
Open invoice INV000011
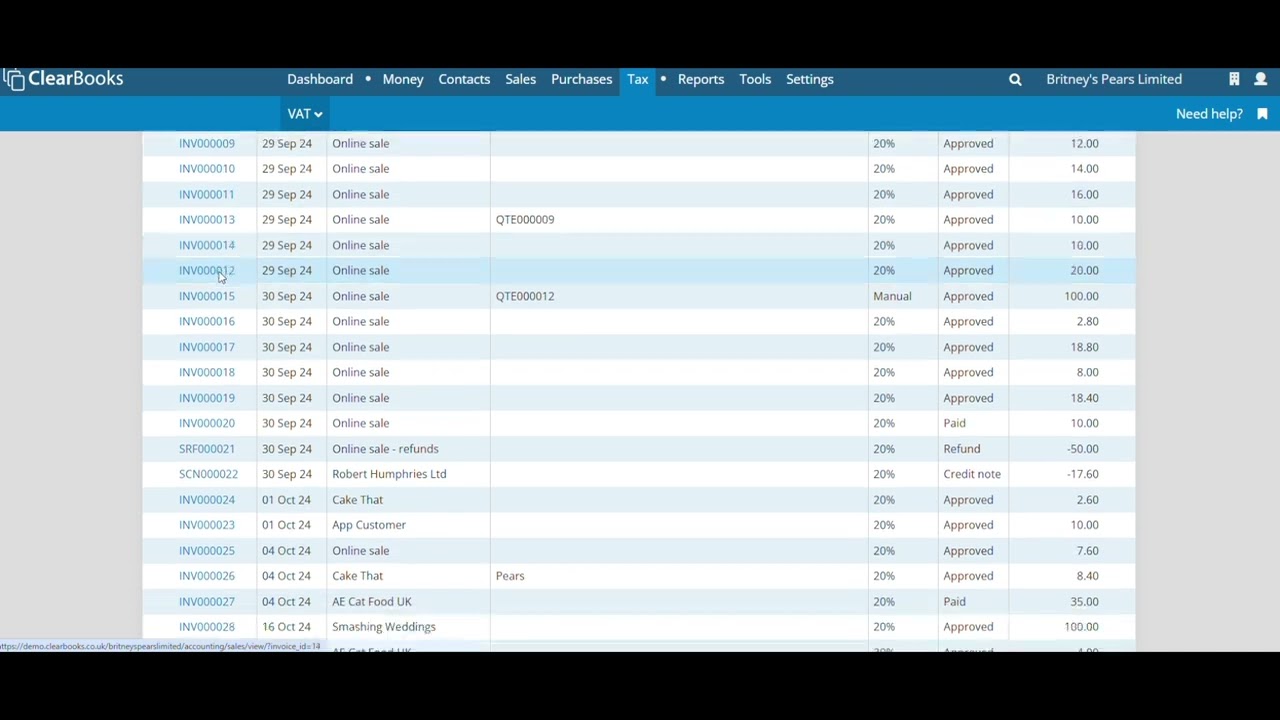(x=207, y=194)
